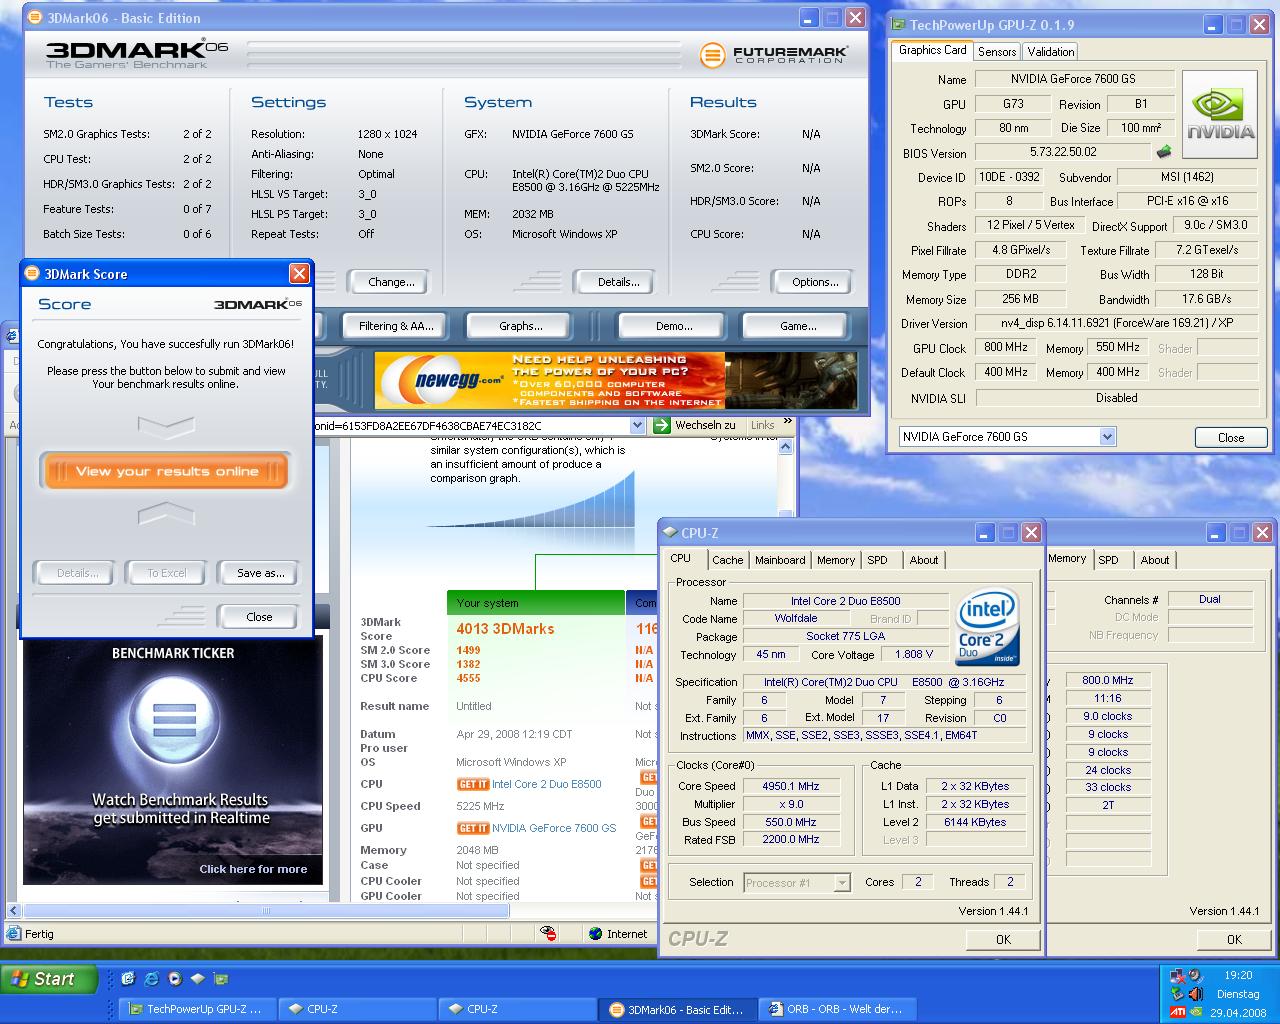
Task: Click View your results online button
Action: 166,471
